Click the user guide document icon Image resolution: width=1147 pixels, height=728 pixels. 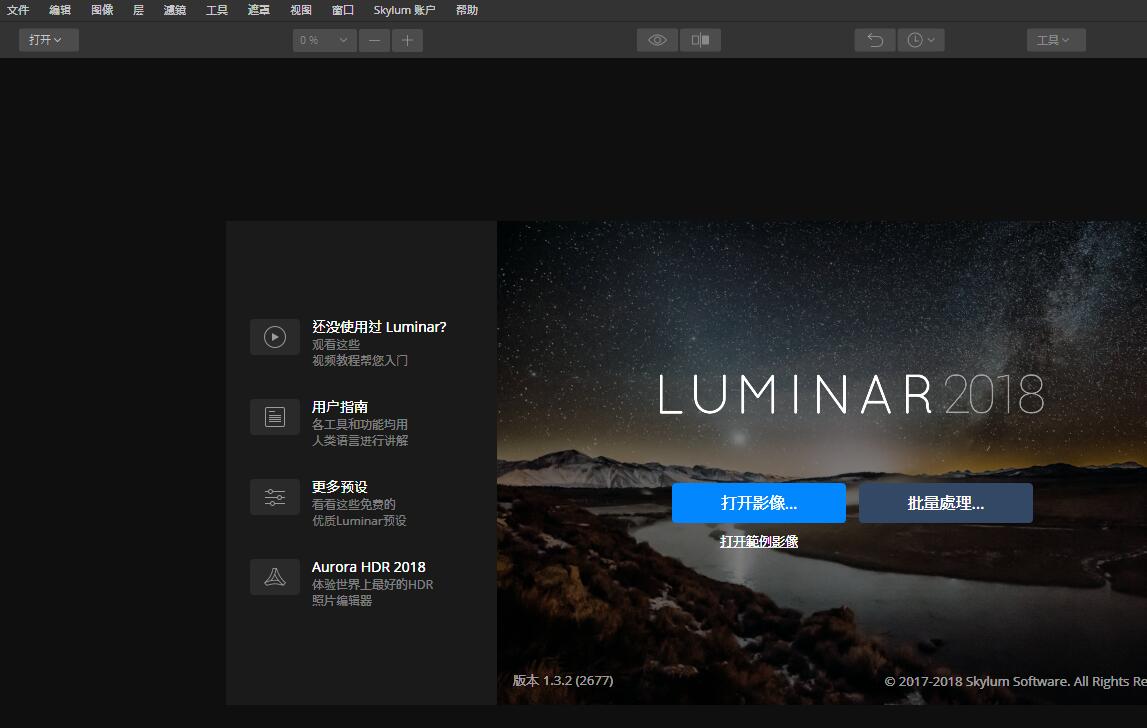pyautogui.click(x=275, y=417)
